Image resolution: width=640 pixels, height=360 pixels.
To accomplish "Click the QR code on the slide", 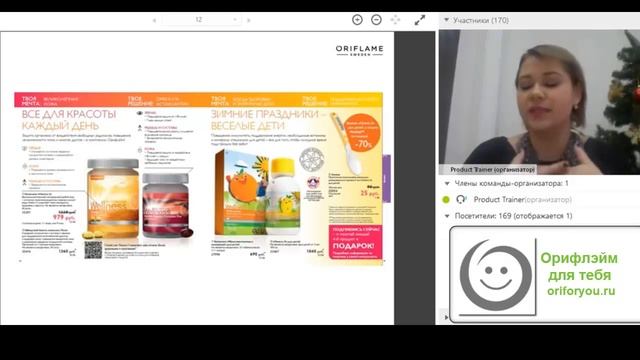I will 93,250.
